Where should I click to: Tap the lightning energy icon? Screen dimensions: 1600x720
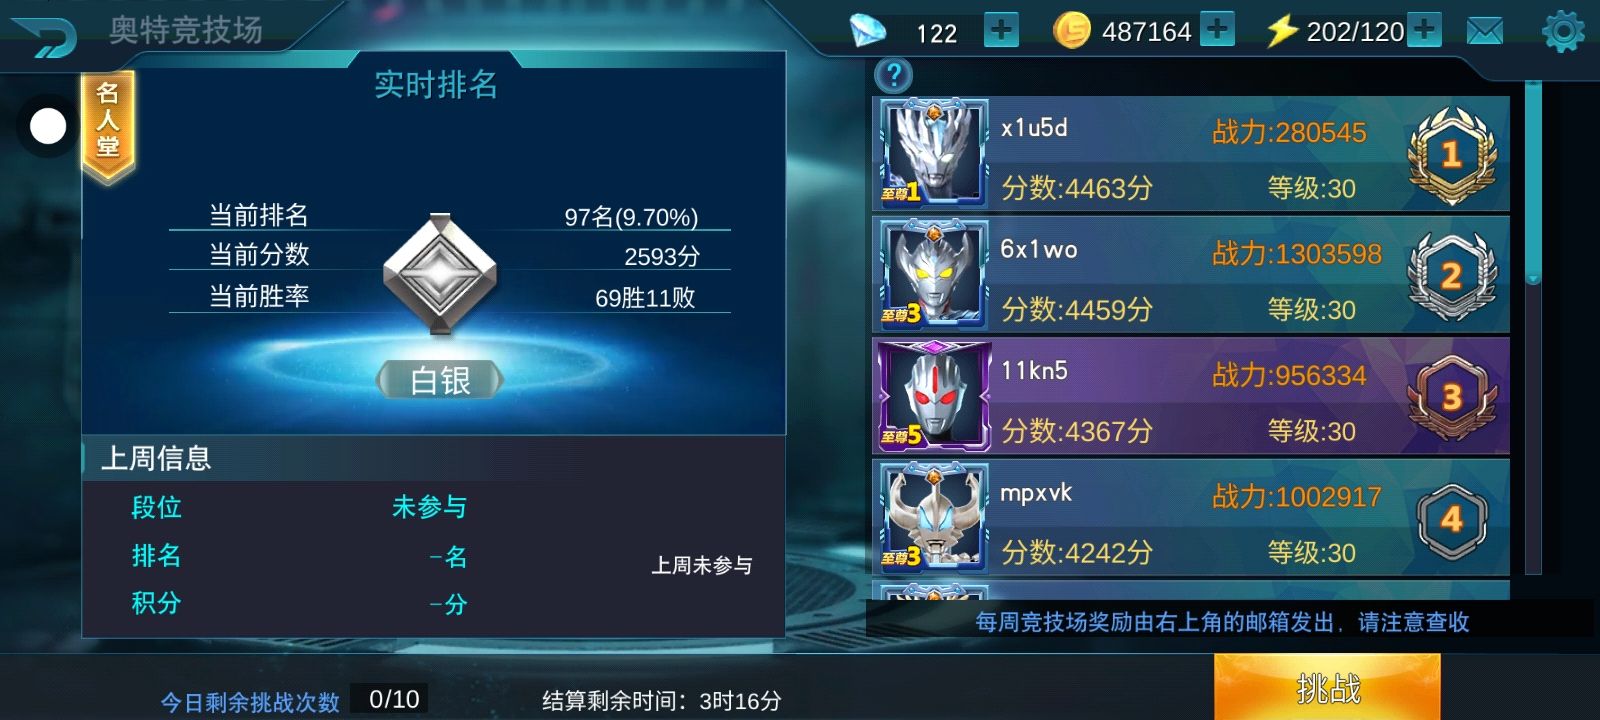point(1282,31)
